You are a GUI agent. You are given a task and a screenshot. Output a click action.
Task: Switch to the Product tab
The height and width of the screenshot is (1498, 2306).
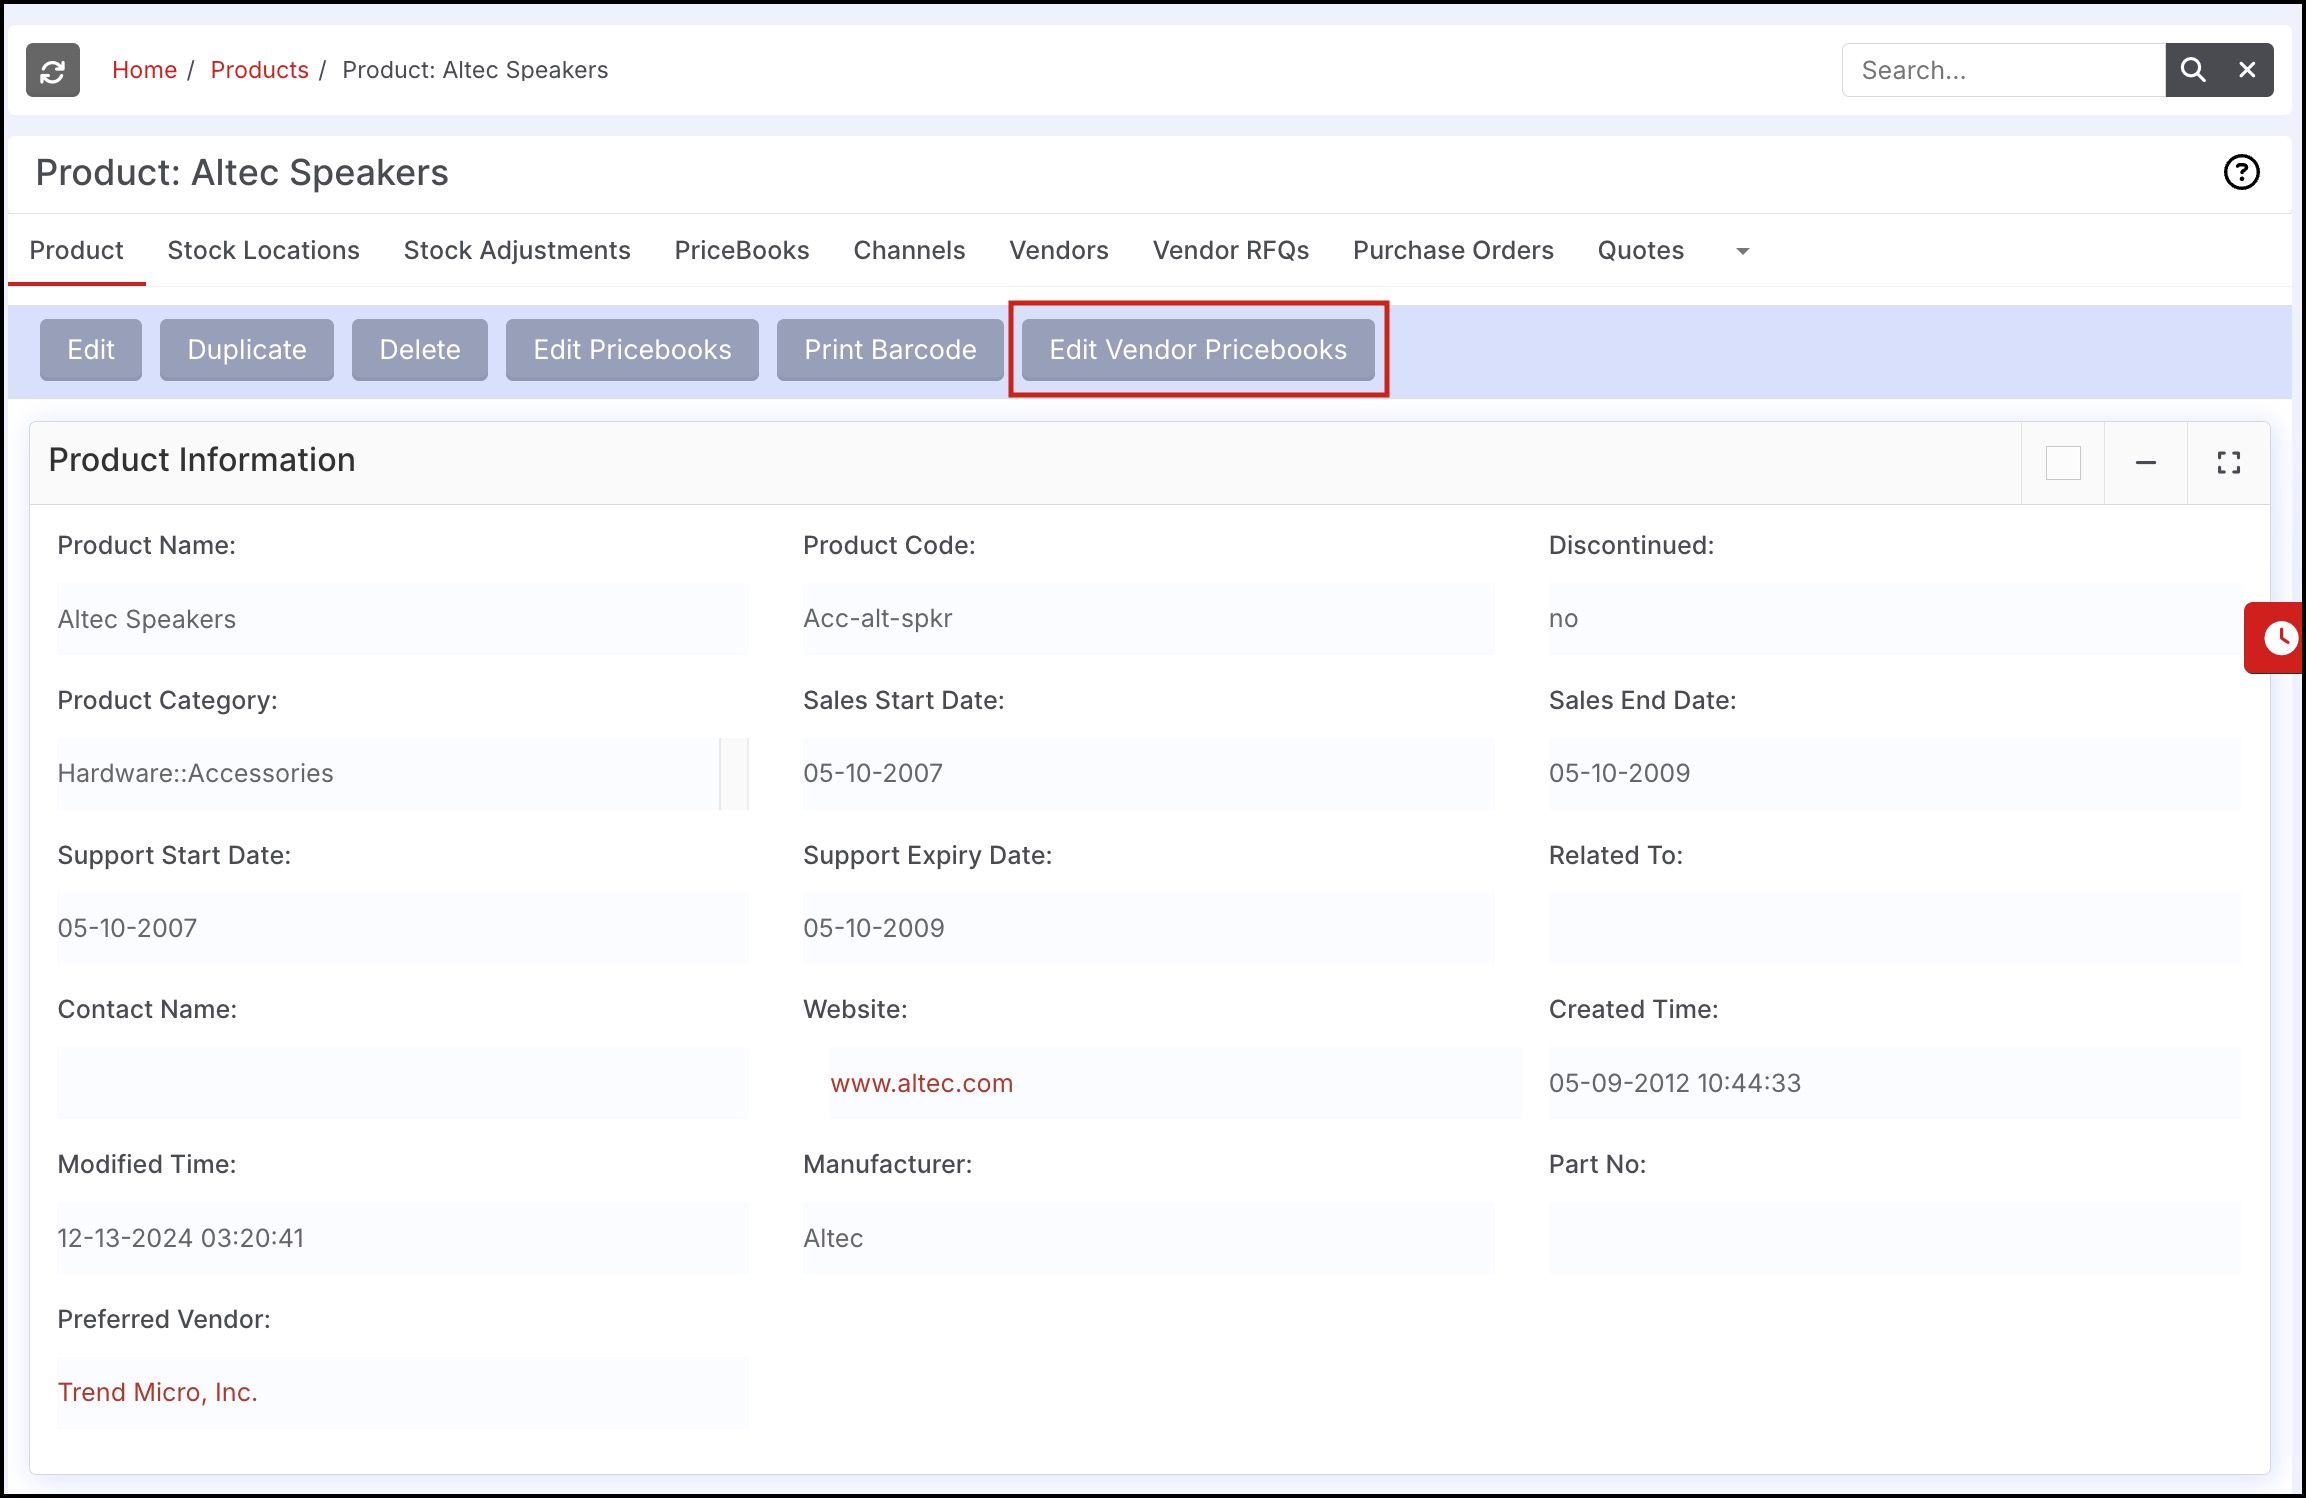77,250
